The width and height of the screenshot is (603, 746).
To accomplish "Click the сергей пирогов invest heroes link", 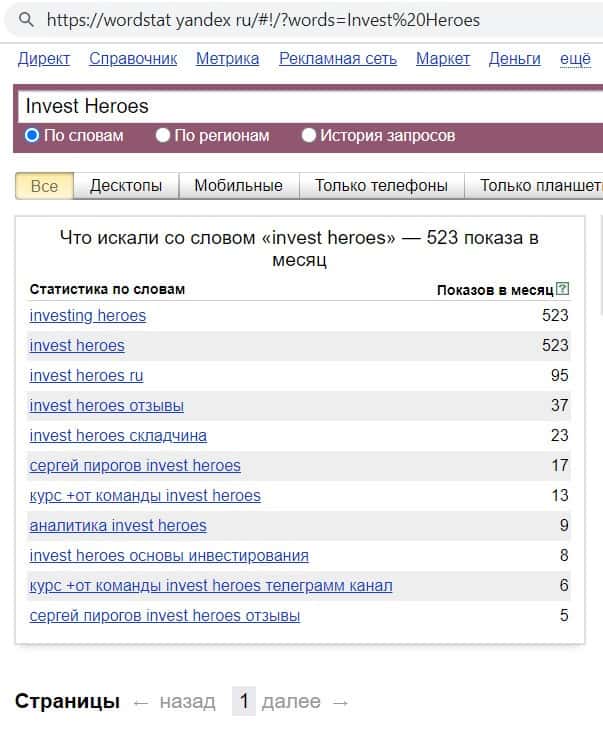I will 135,466.
